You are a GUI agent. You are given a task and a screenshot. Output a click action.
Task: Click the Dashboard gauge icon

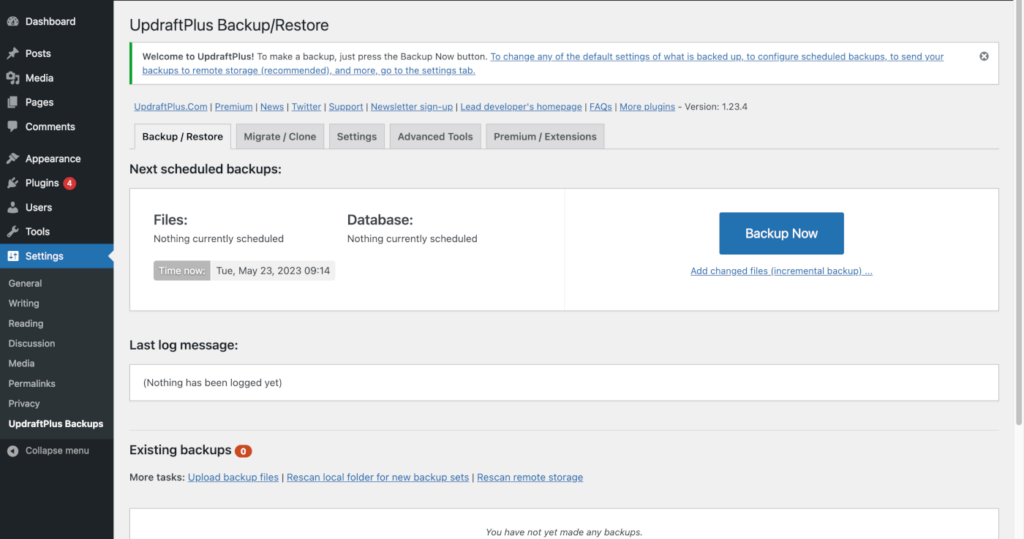pyautogui.click(x=12, y=22)
